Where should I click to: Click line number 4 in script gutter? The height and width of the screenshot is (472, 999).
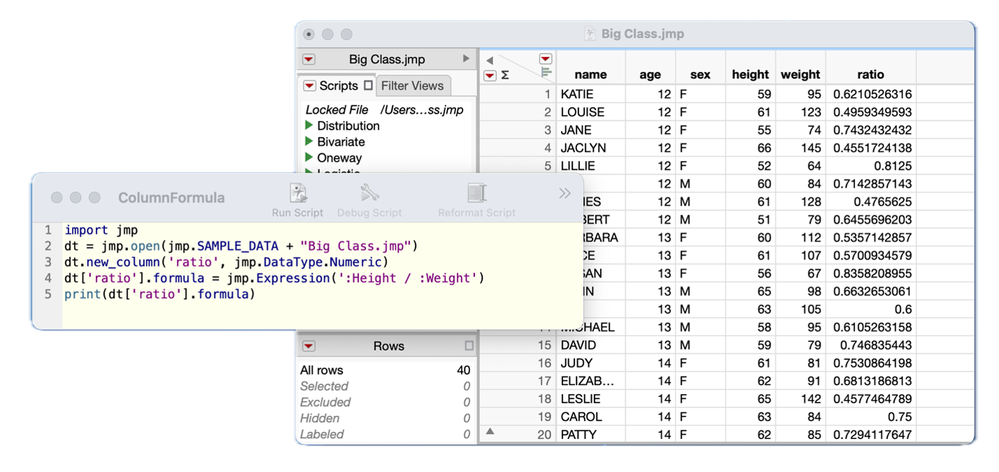(x=48, y=278)
